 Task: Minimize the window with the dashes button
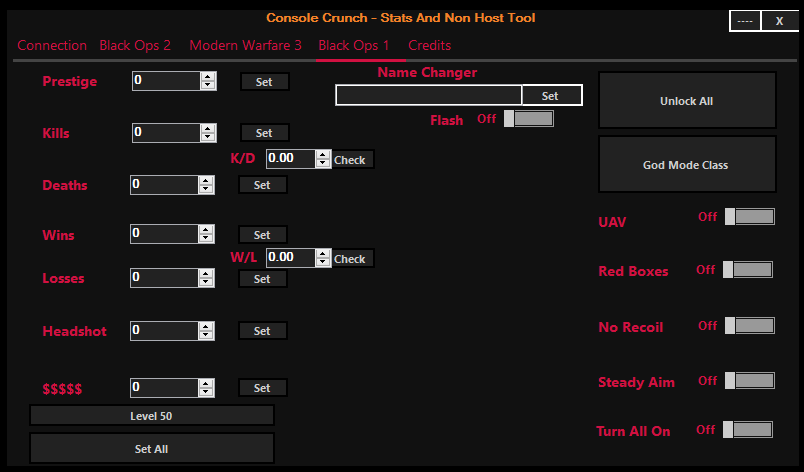pyautogui.click(x=745, y=21)
